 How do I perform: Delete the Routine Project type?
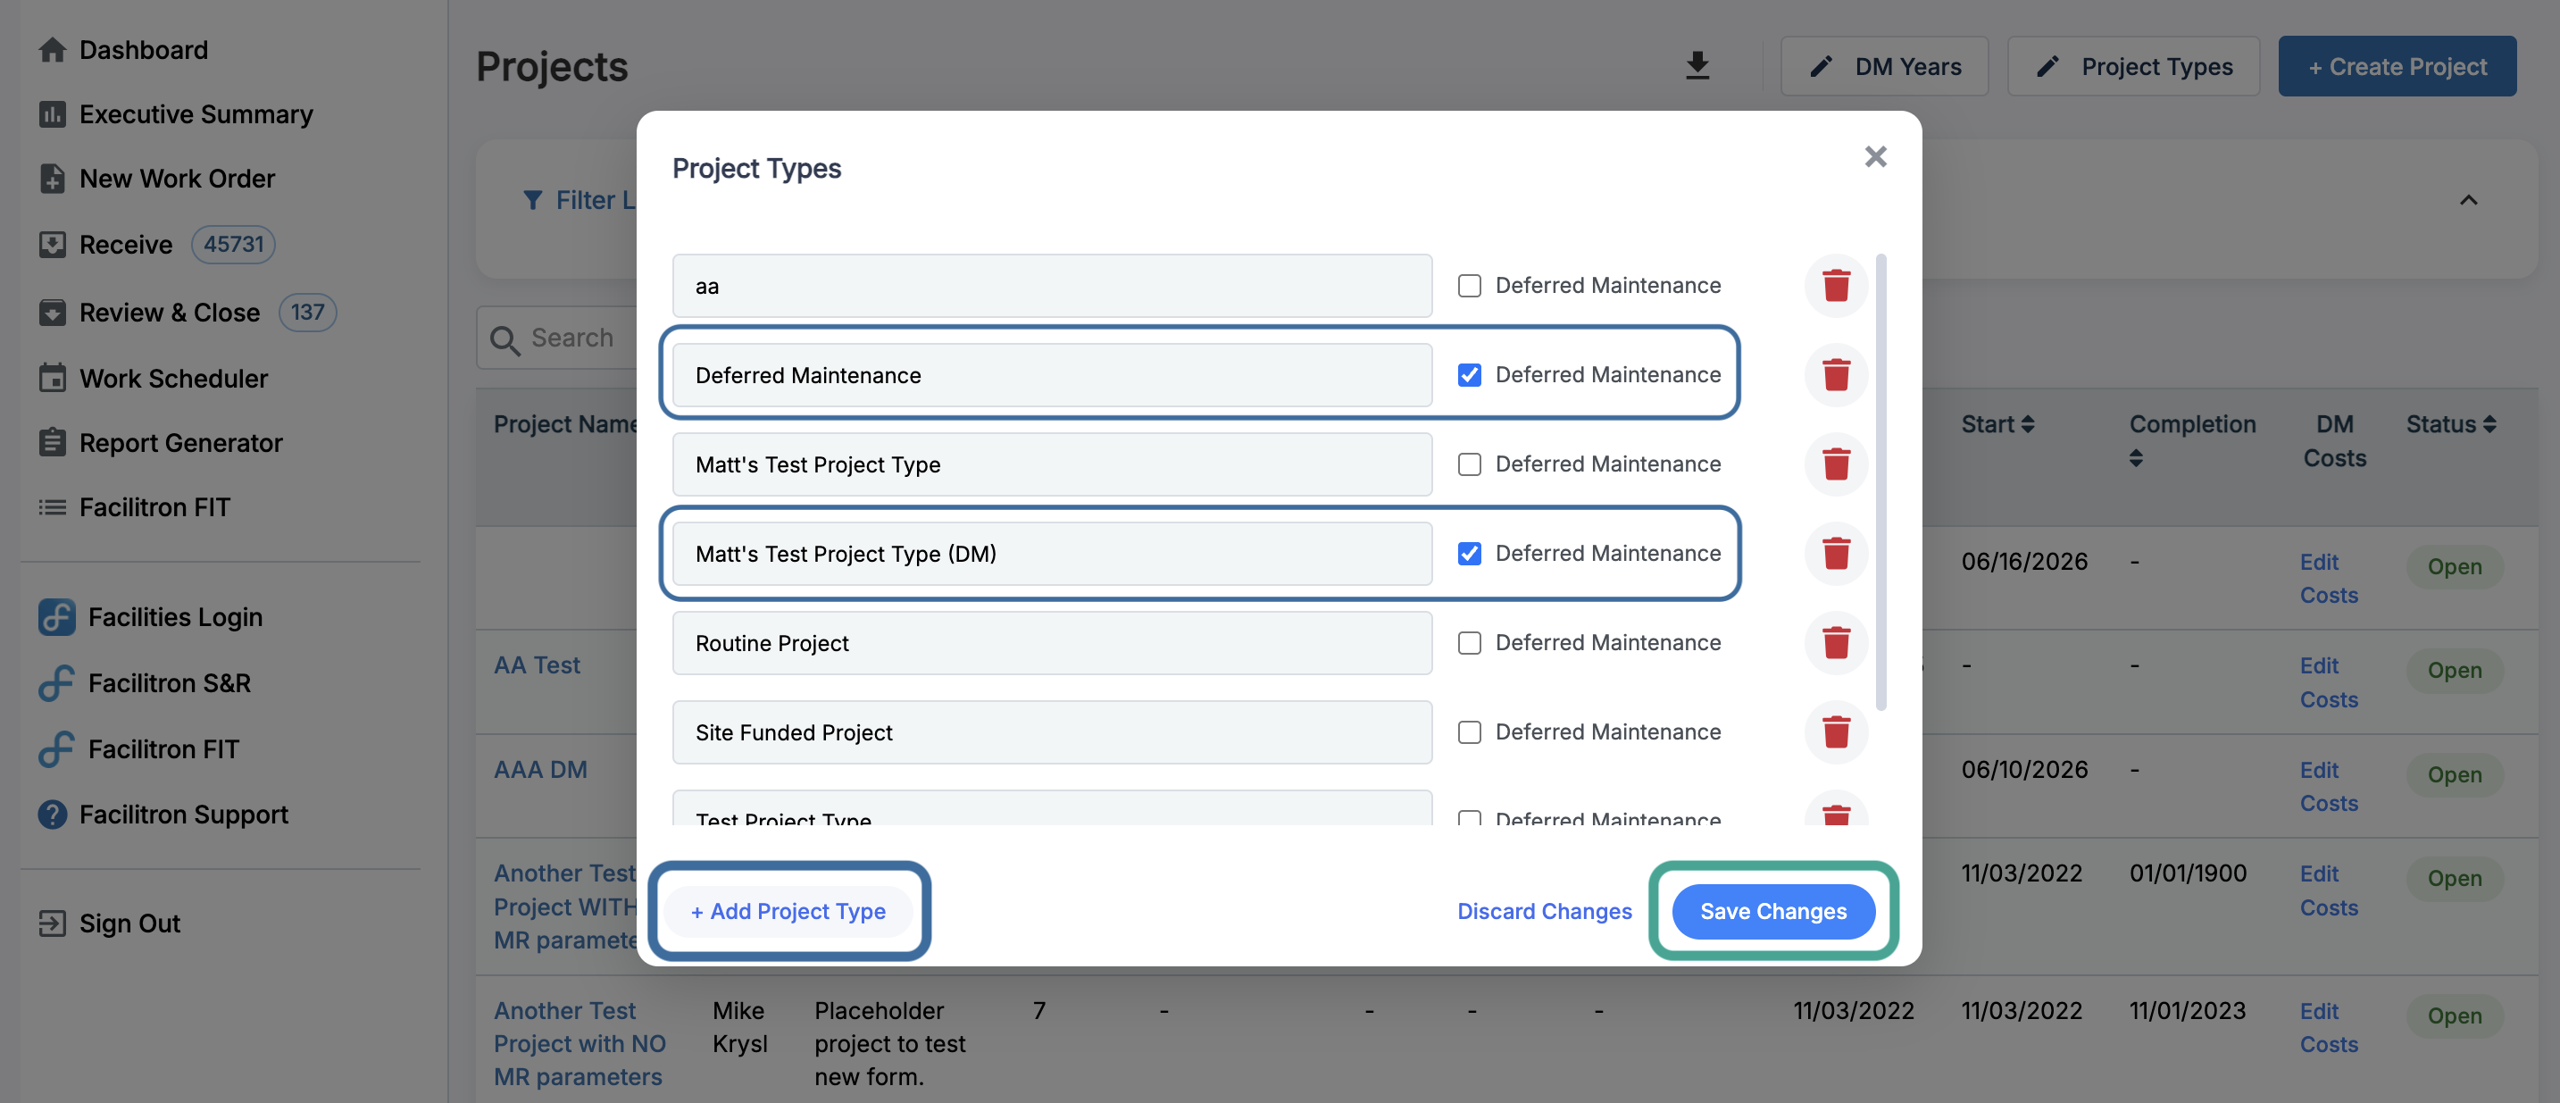coord(1835,643)
